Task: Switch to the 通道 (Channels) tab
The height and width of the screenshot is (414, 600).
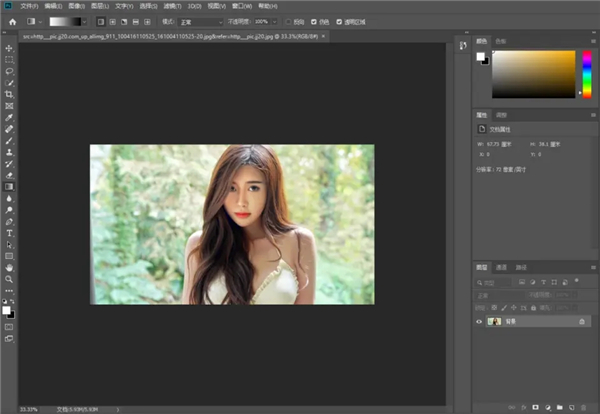Action: (502, 268)
